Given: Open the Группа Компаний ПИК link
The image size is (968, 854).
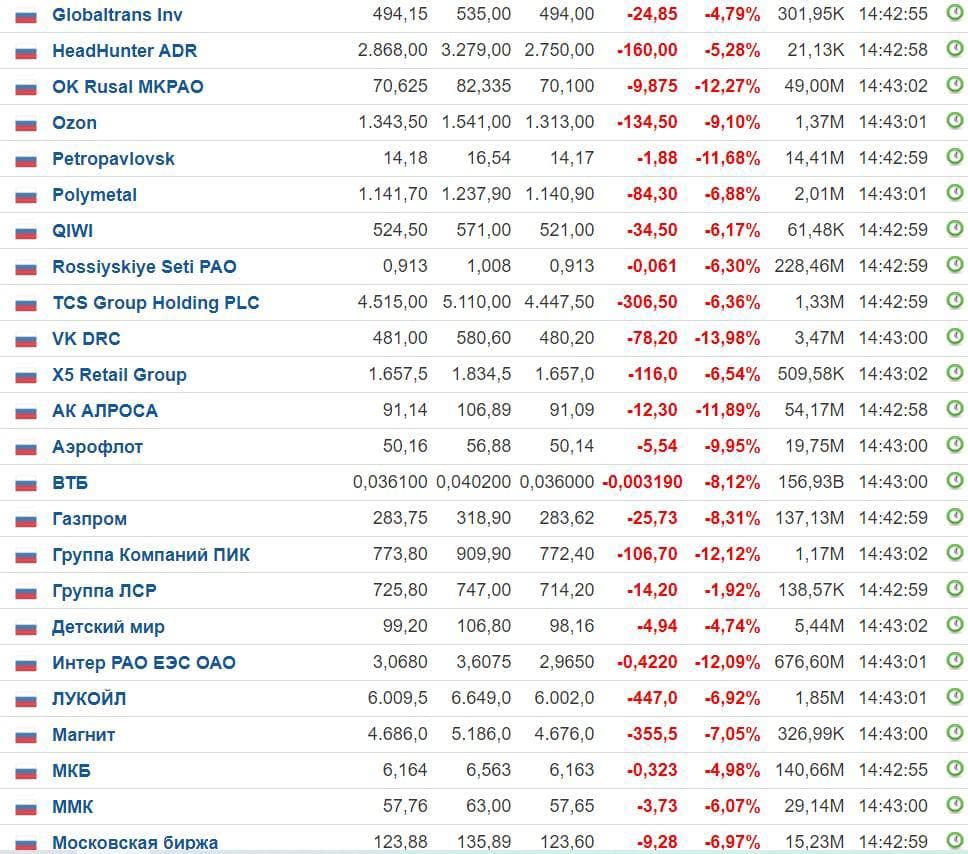Looking at the screenshot, I should click(151, 555).
